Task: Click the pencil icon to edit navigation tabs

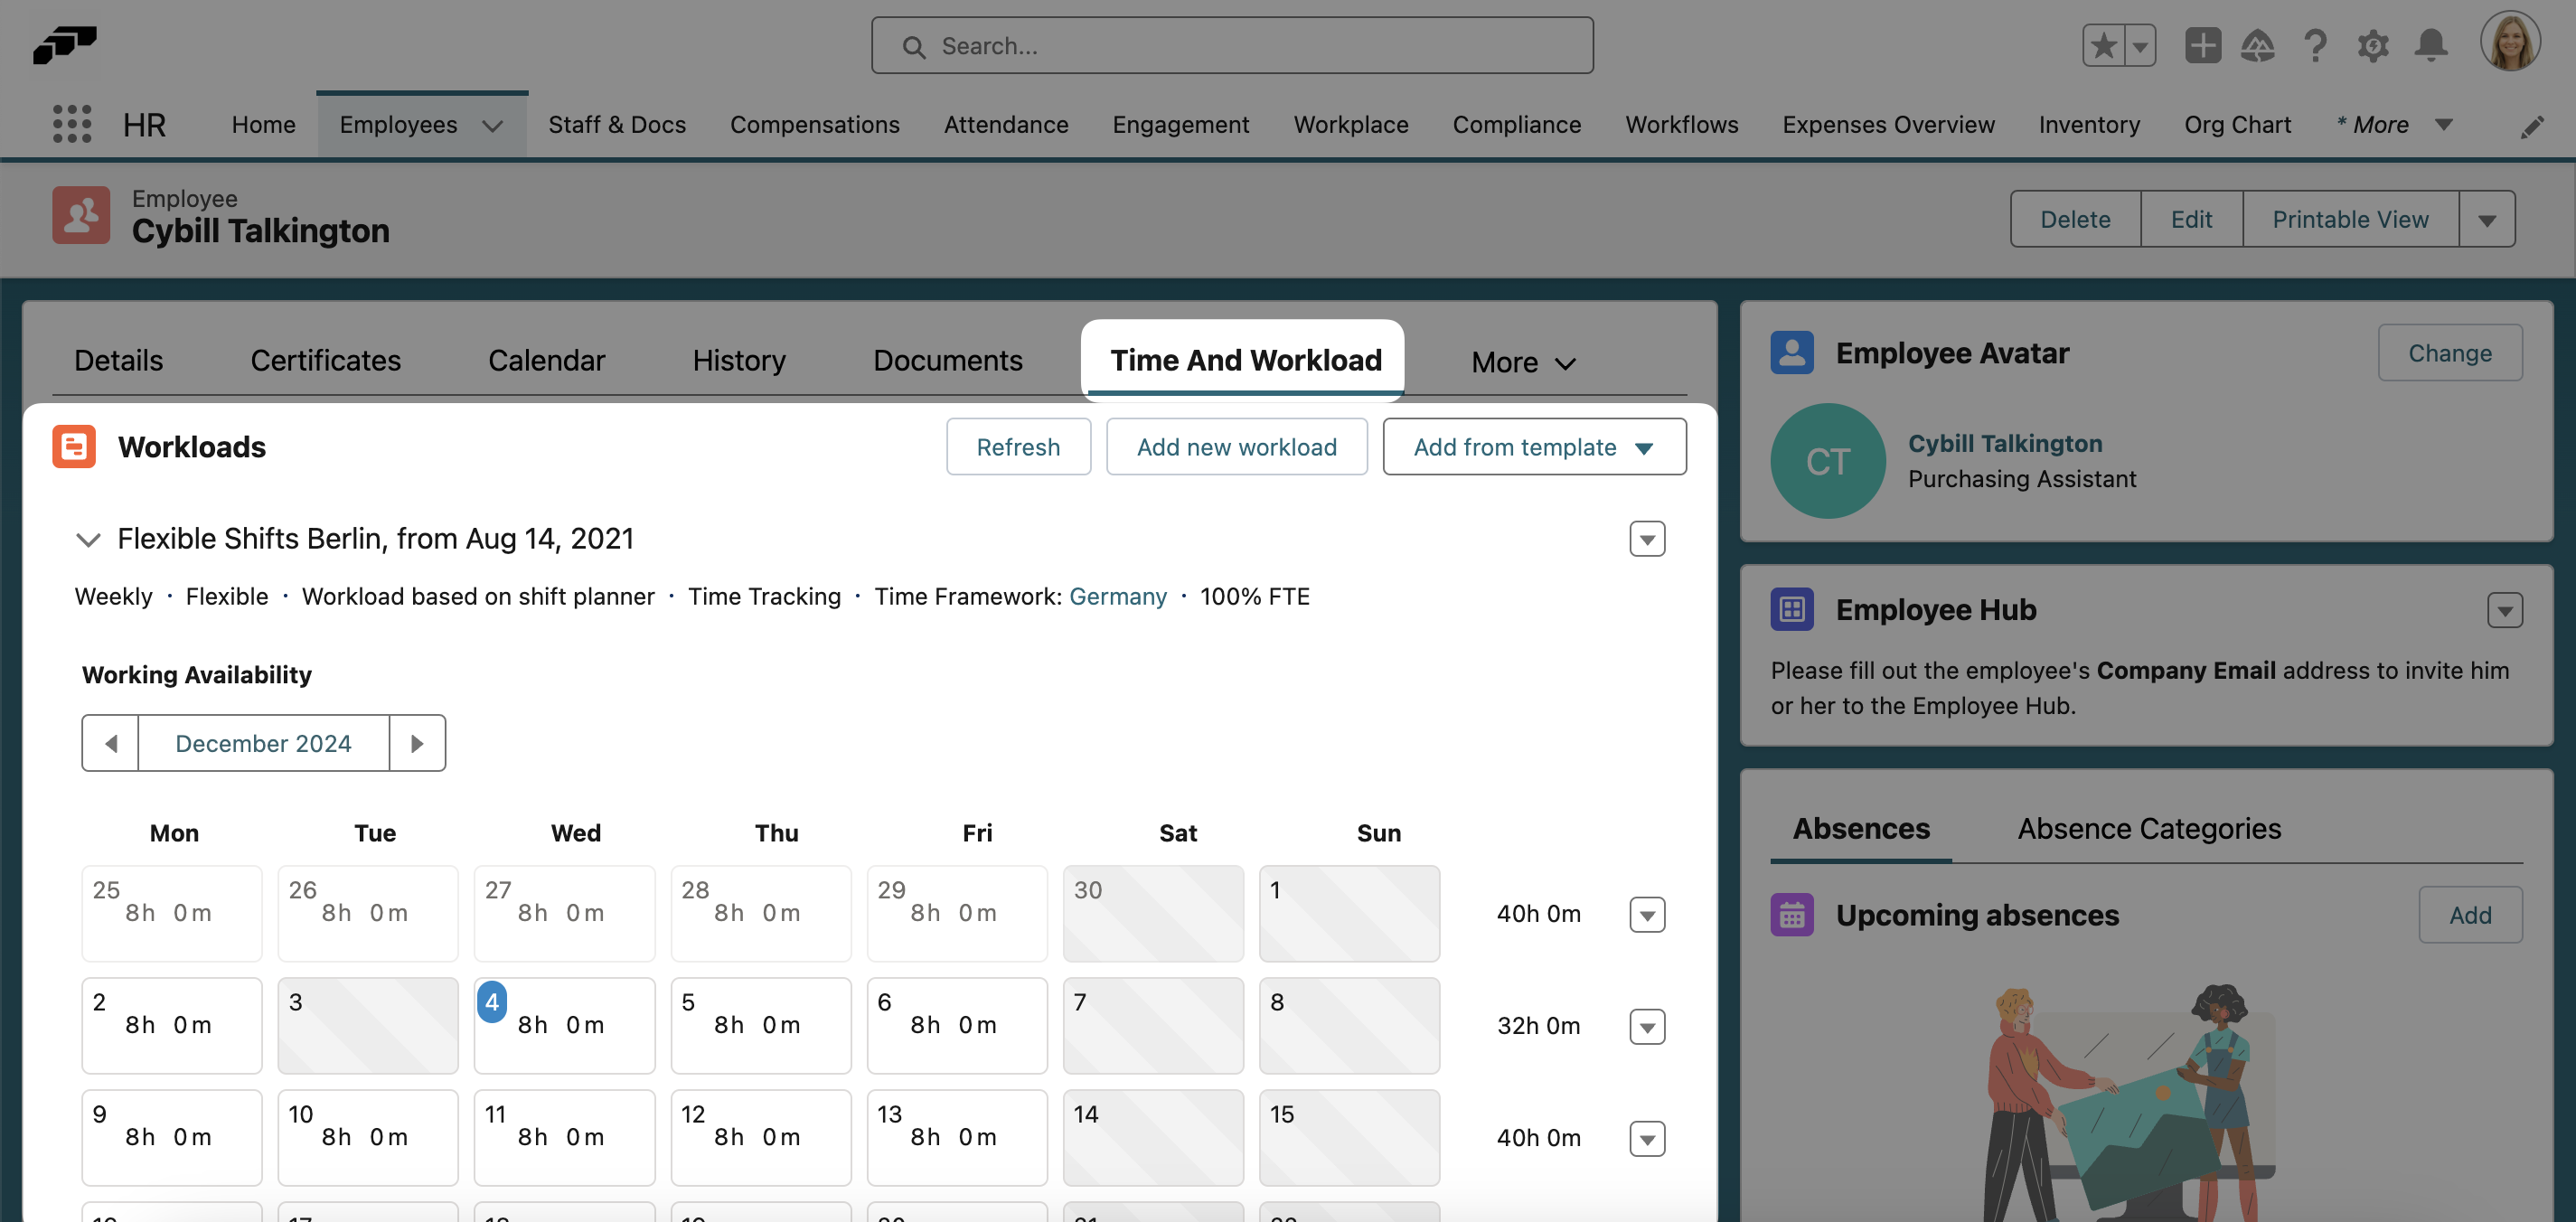Action: click(2533, 126)
